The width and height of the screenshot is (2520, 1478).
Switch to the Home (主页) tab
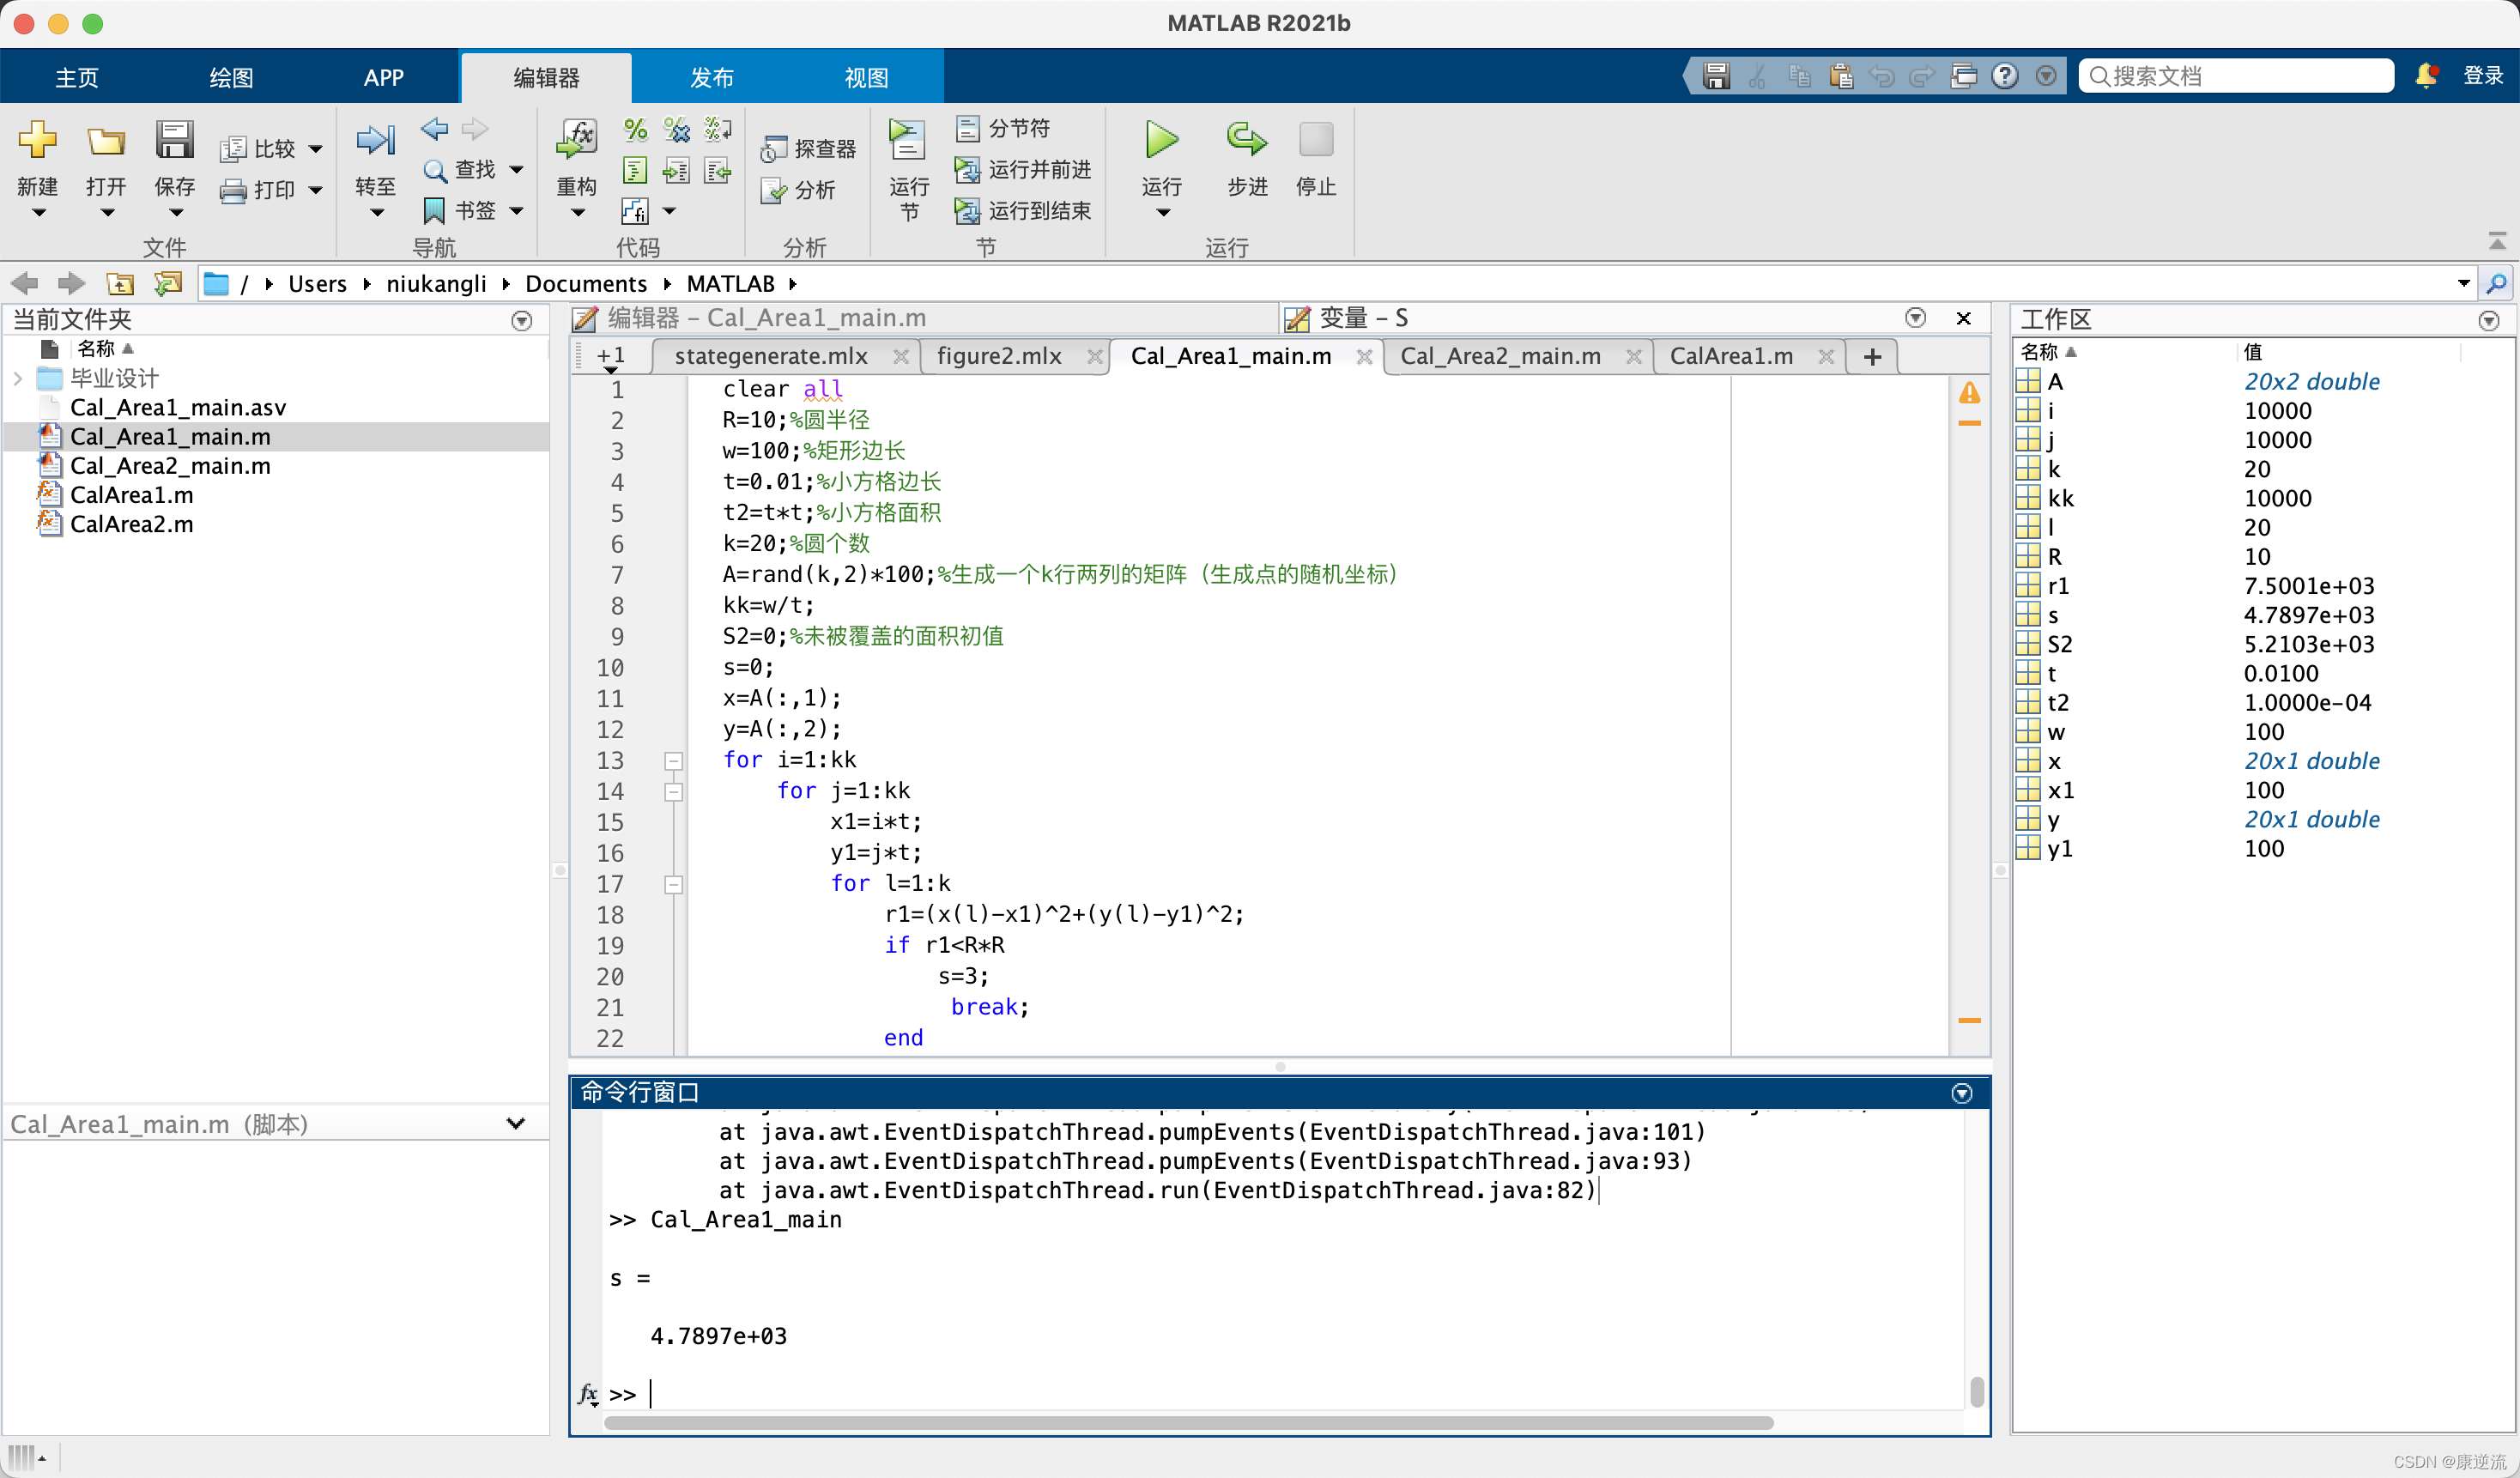[77, 78]
